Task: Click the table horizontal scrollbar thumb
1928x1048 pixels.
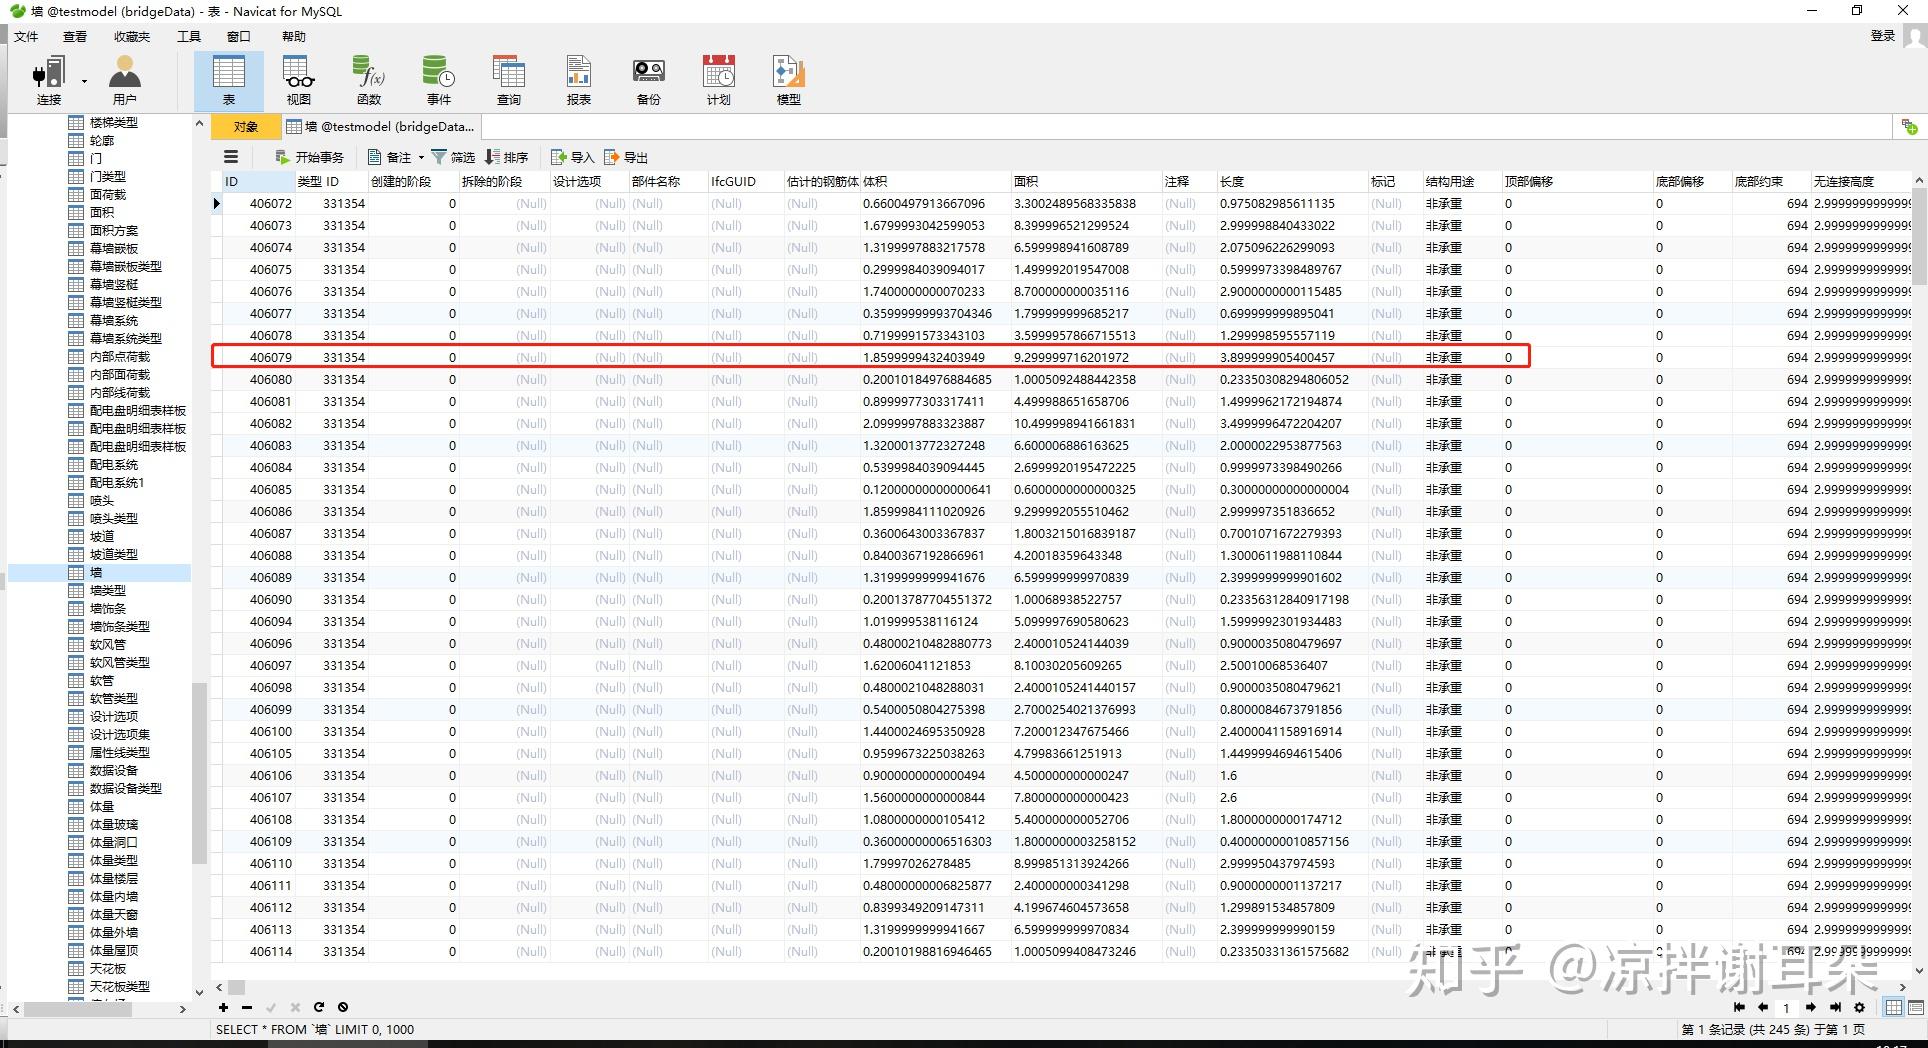Action: [236, 987]
